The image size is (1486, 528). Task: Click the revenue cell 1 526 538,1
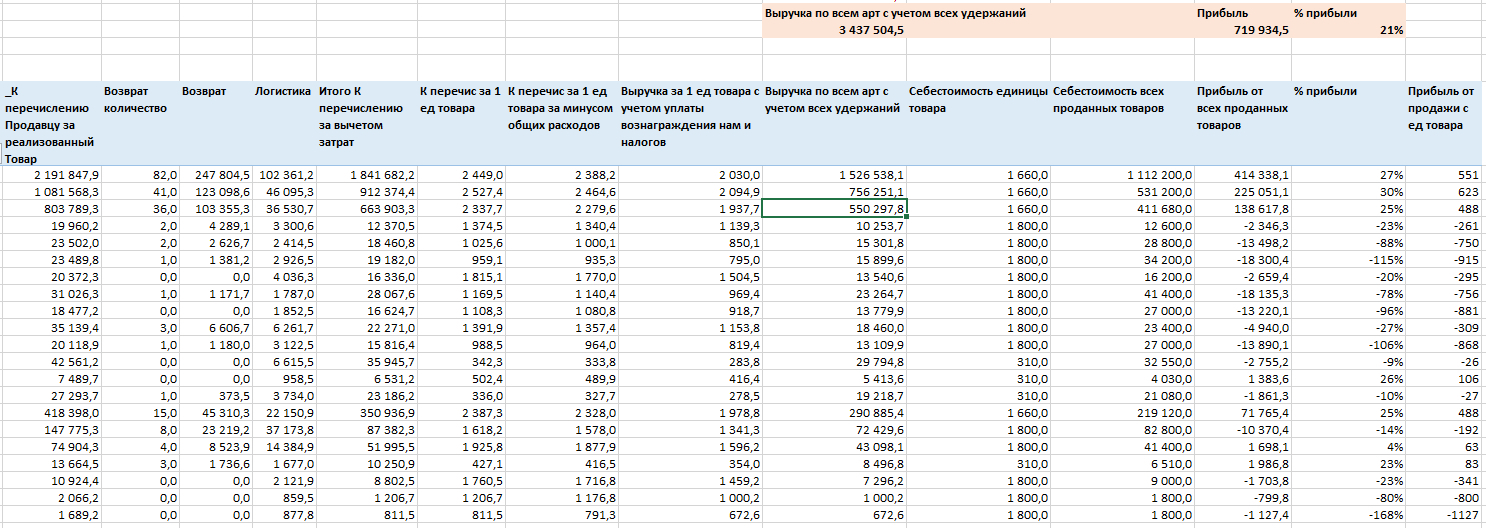pyautogui.click(x=835, y=175)
